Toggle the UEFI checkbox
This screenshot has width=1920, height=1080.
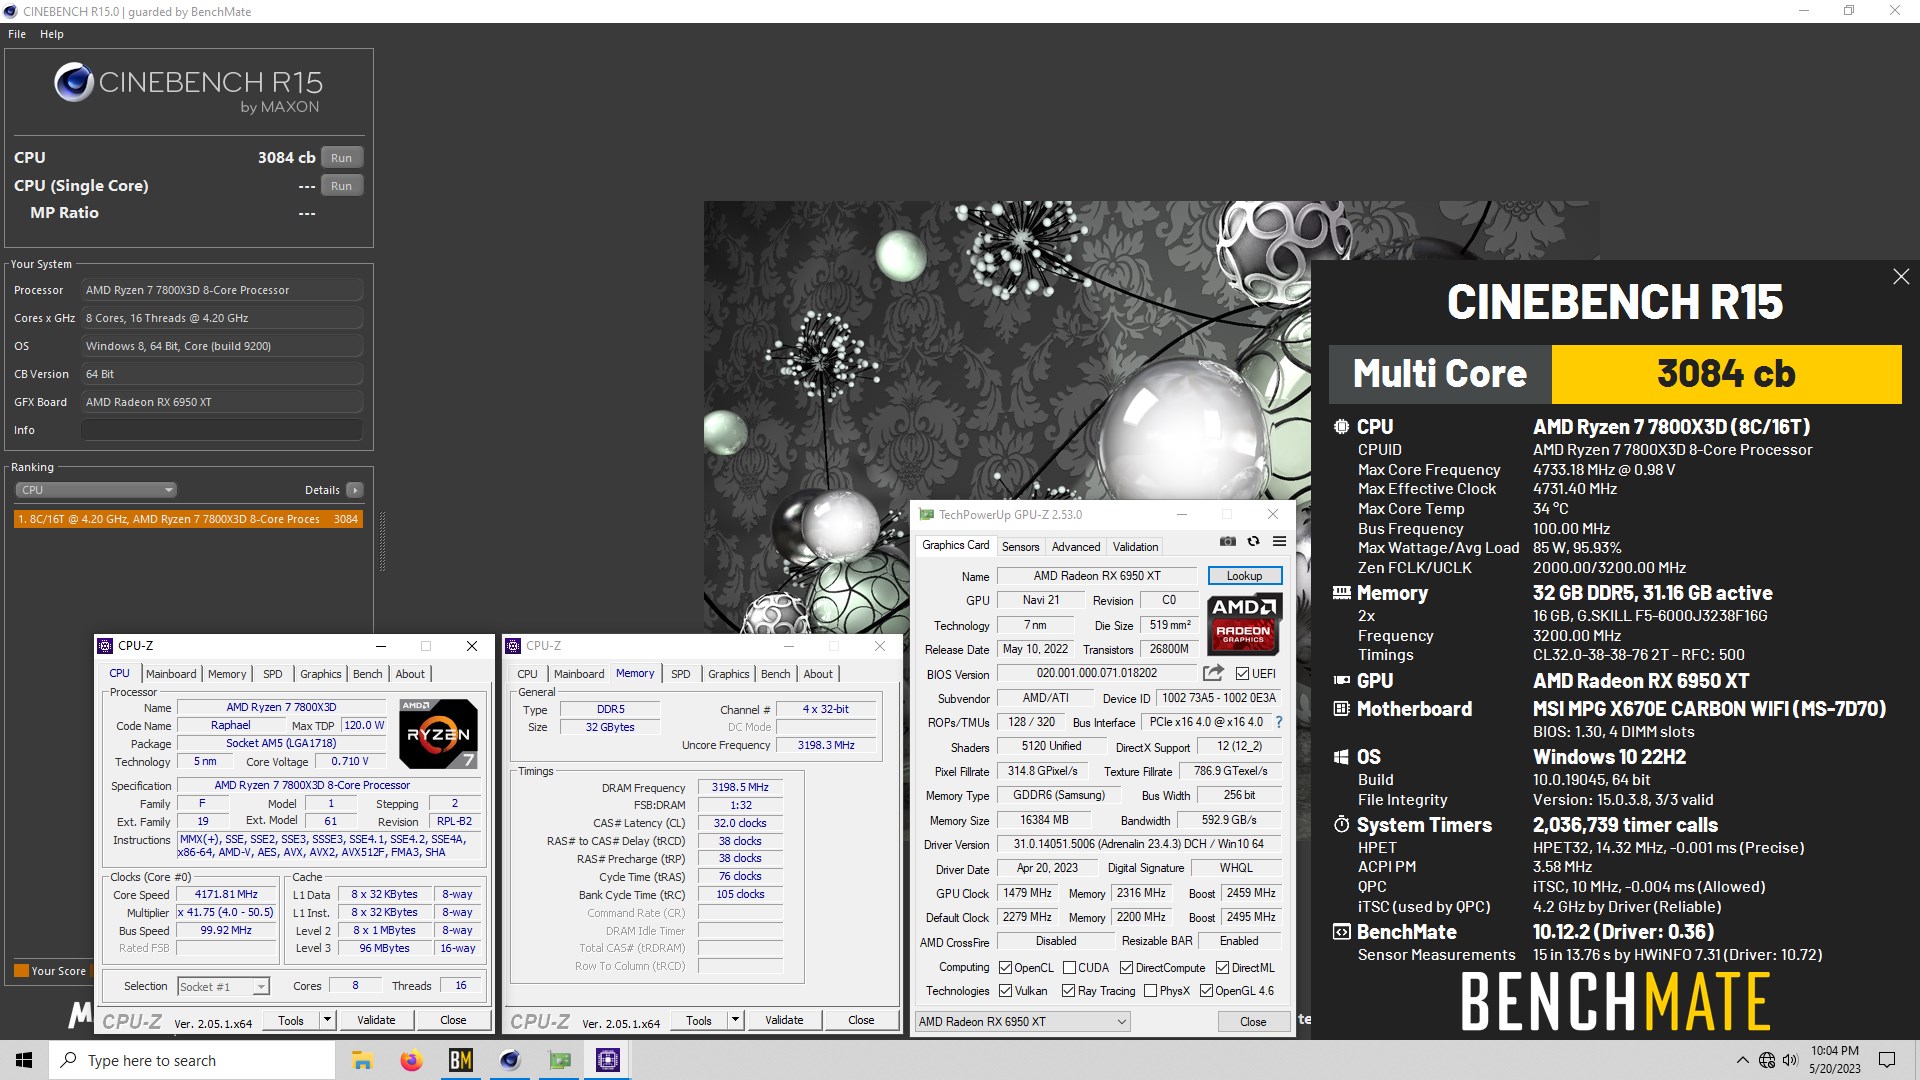1242,673
